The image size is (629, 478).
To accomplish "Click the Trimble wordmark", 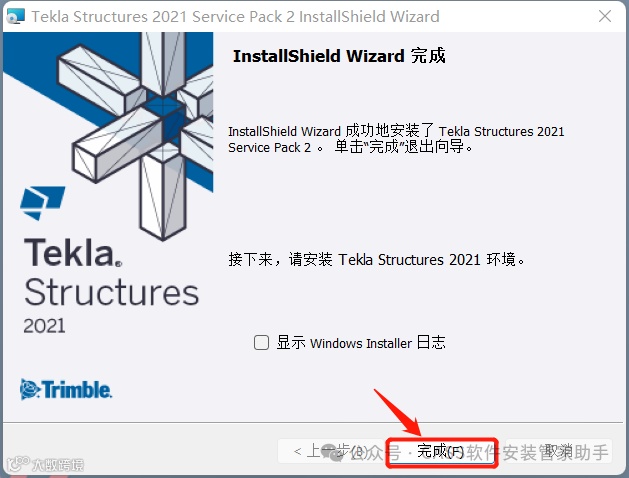I will tap(77, 390).
